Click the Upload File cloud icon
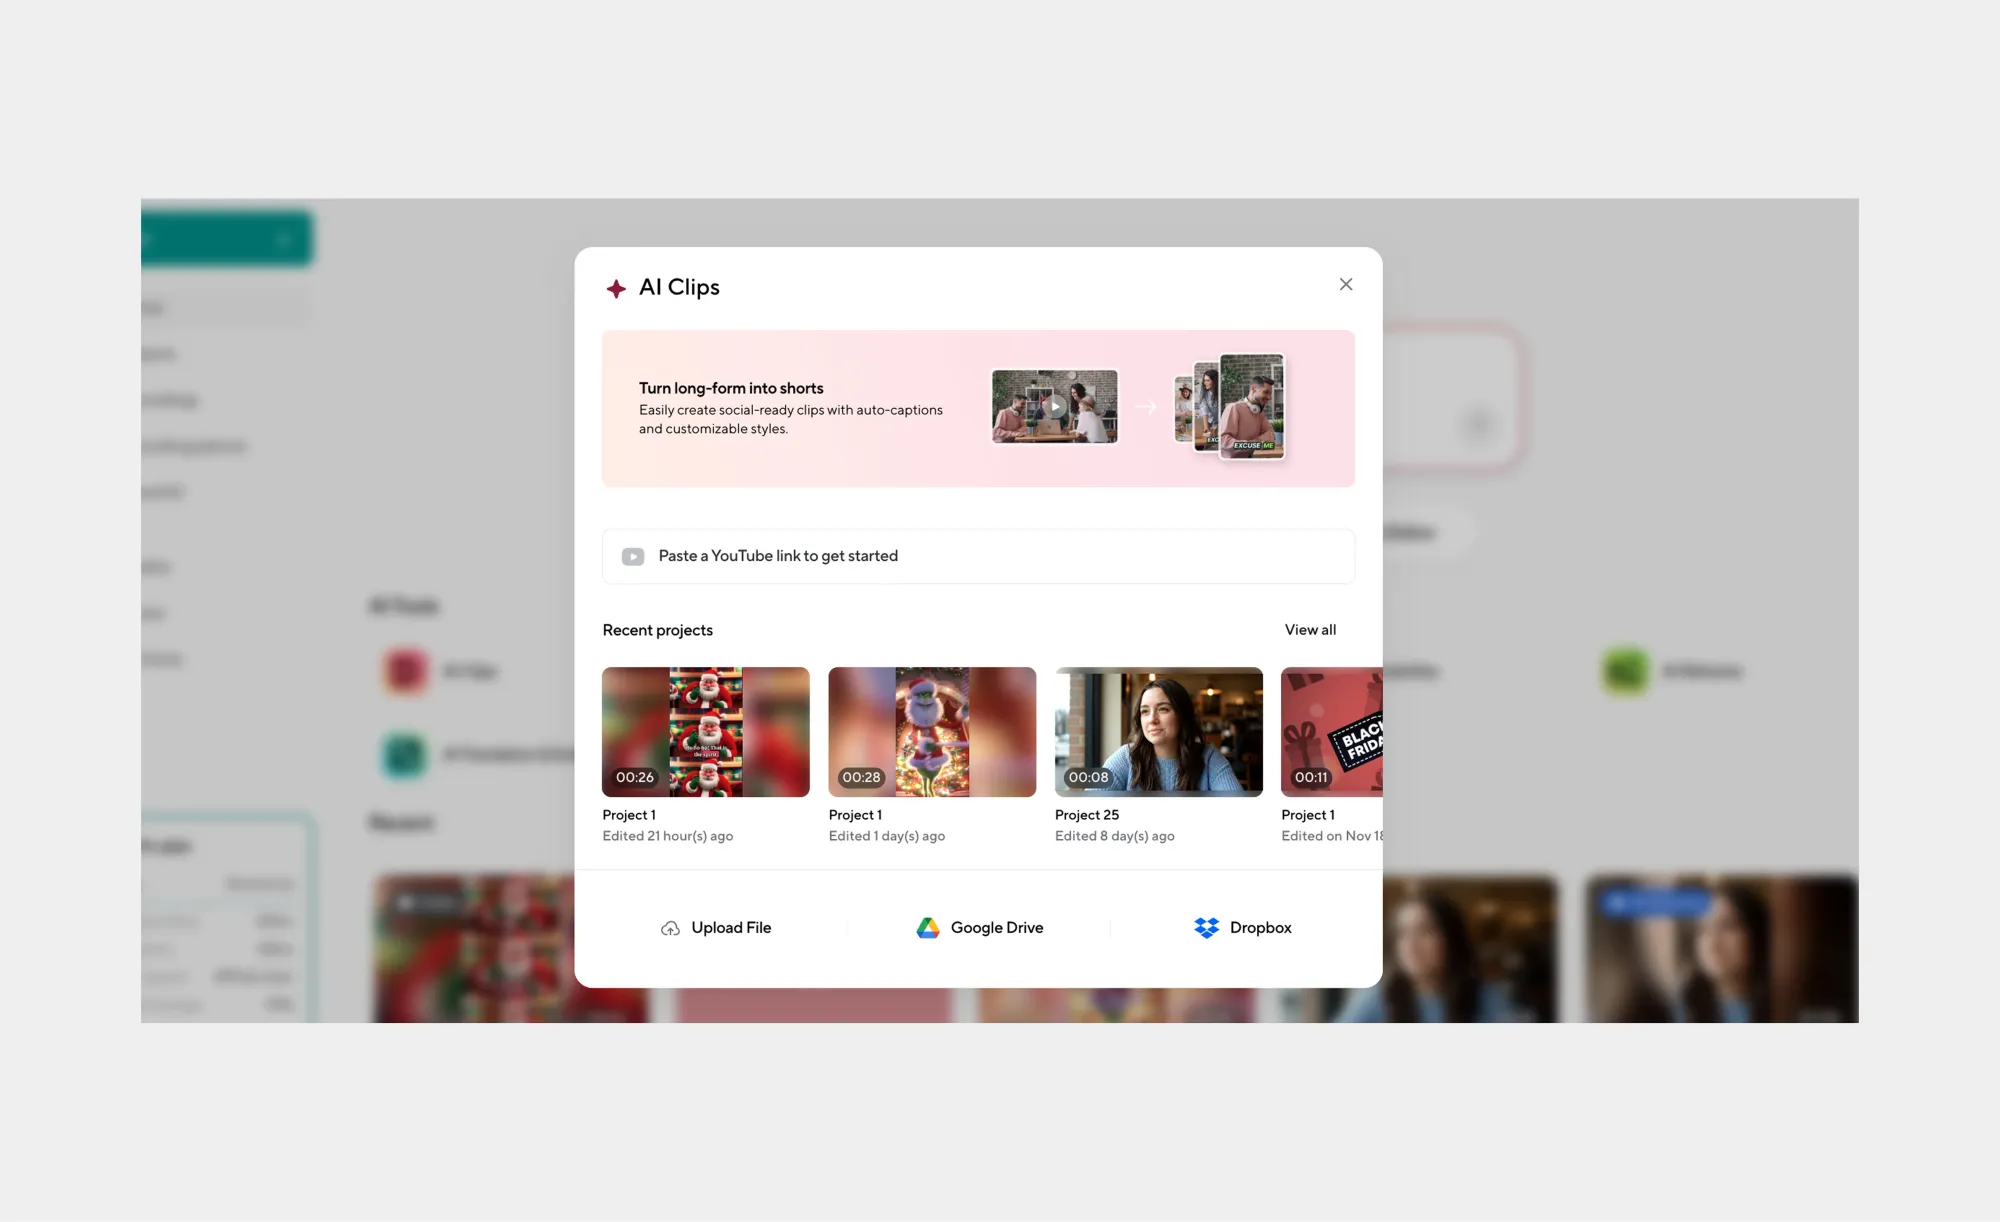This screenshot has height=1222, width=2000. pos(670,929)
